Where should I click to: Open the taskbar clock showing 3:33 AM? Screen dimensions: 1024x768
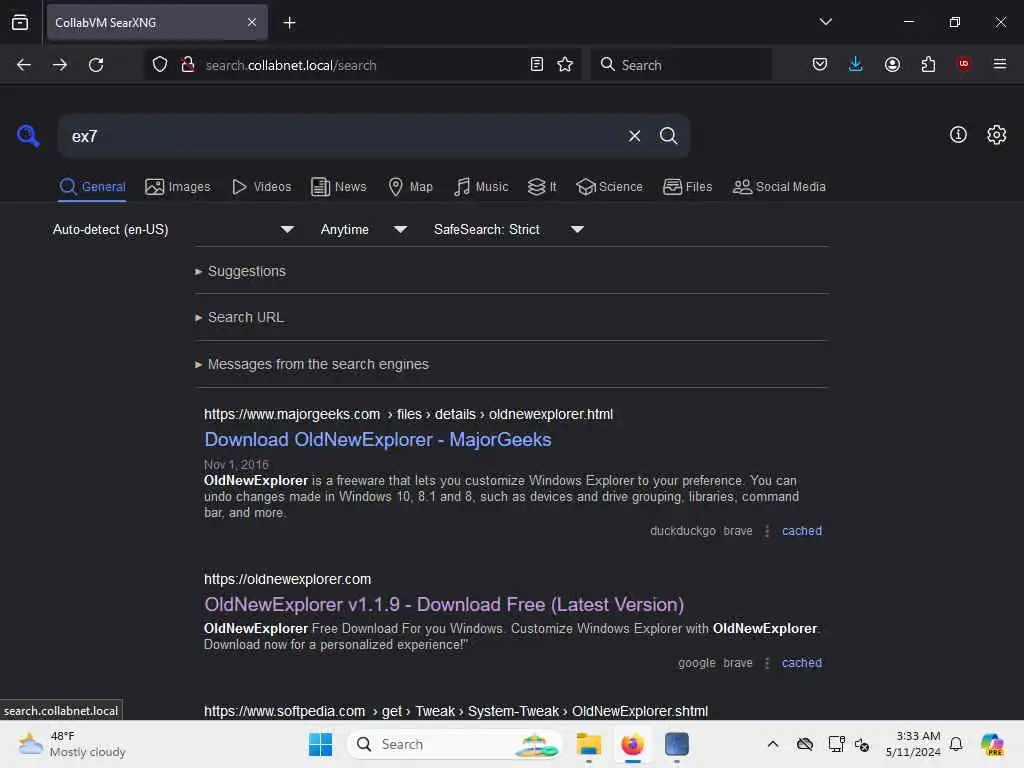click(x=913, y=744)
